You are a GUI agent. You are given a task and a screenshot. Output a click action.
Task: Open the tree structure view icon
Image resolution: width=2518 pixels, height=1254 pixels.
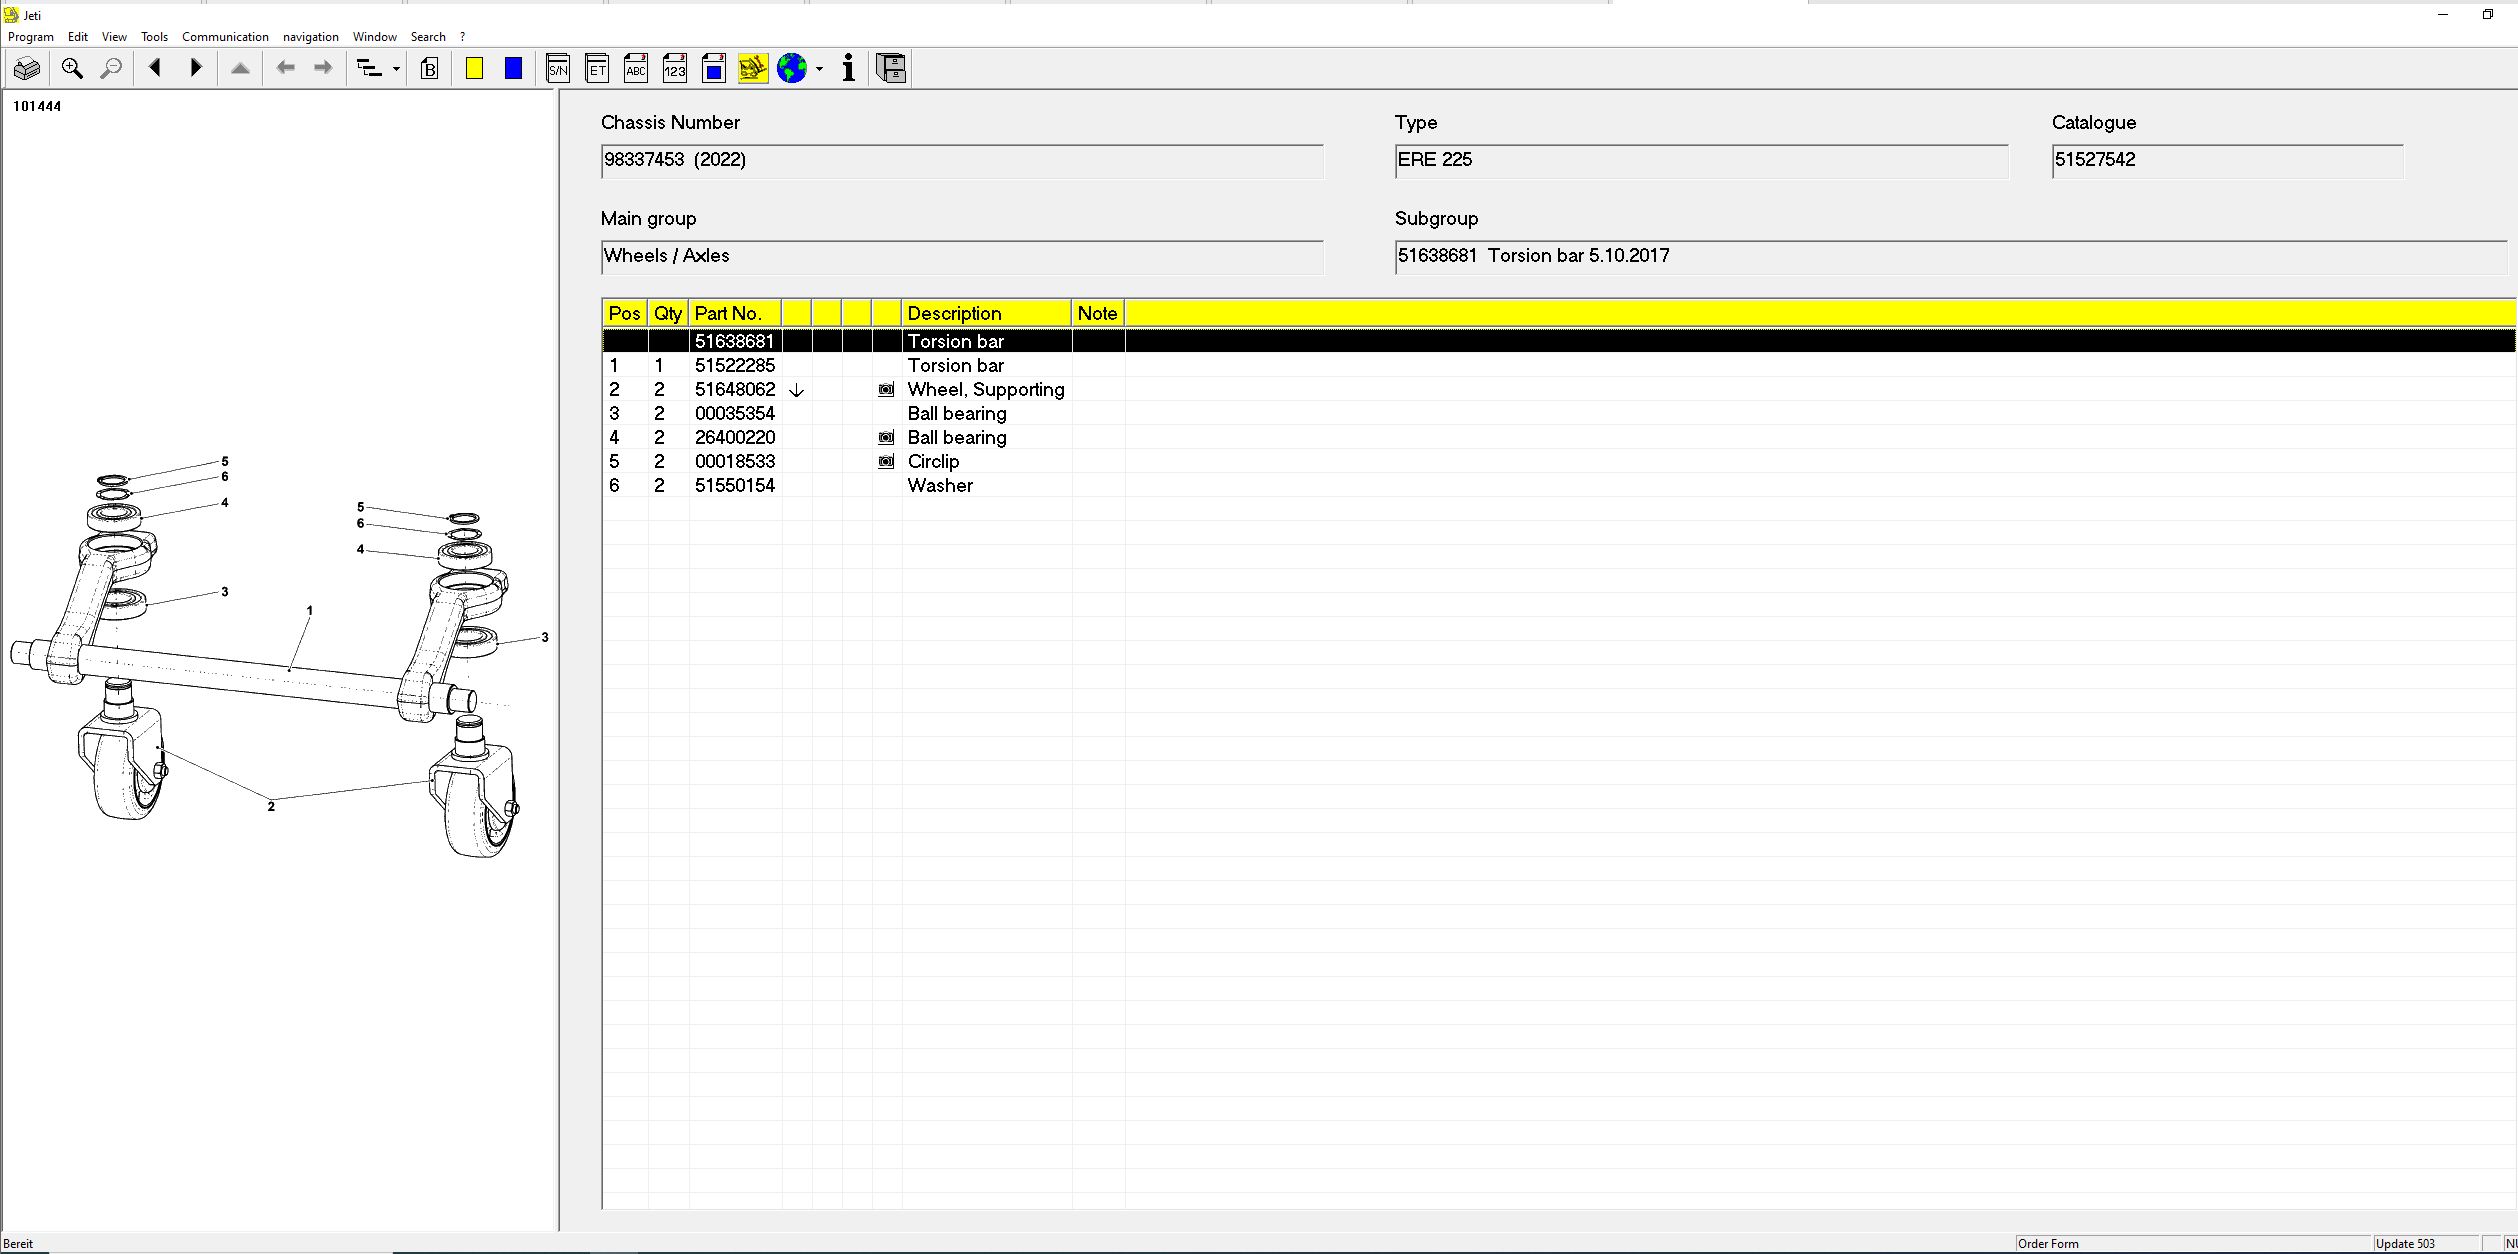(x=370, y=68)
